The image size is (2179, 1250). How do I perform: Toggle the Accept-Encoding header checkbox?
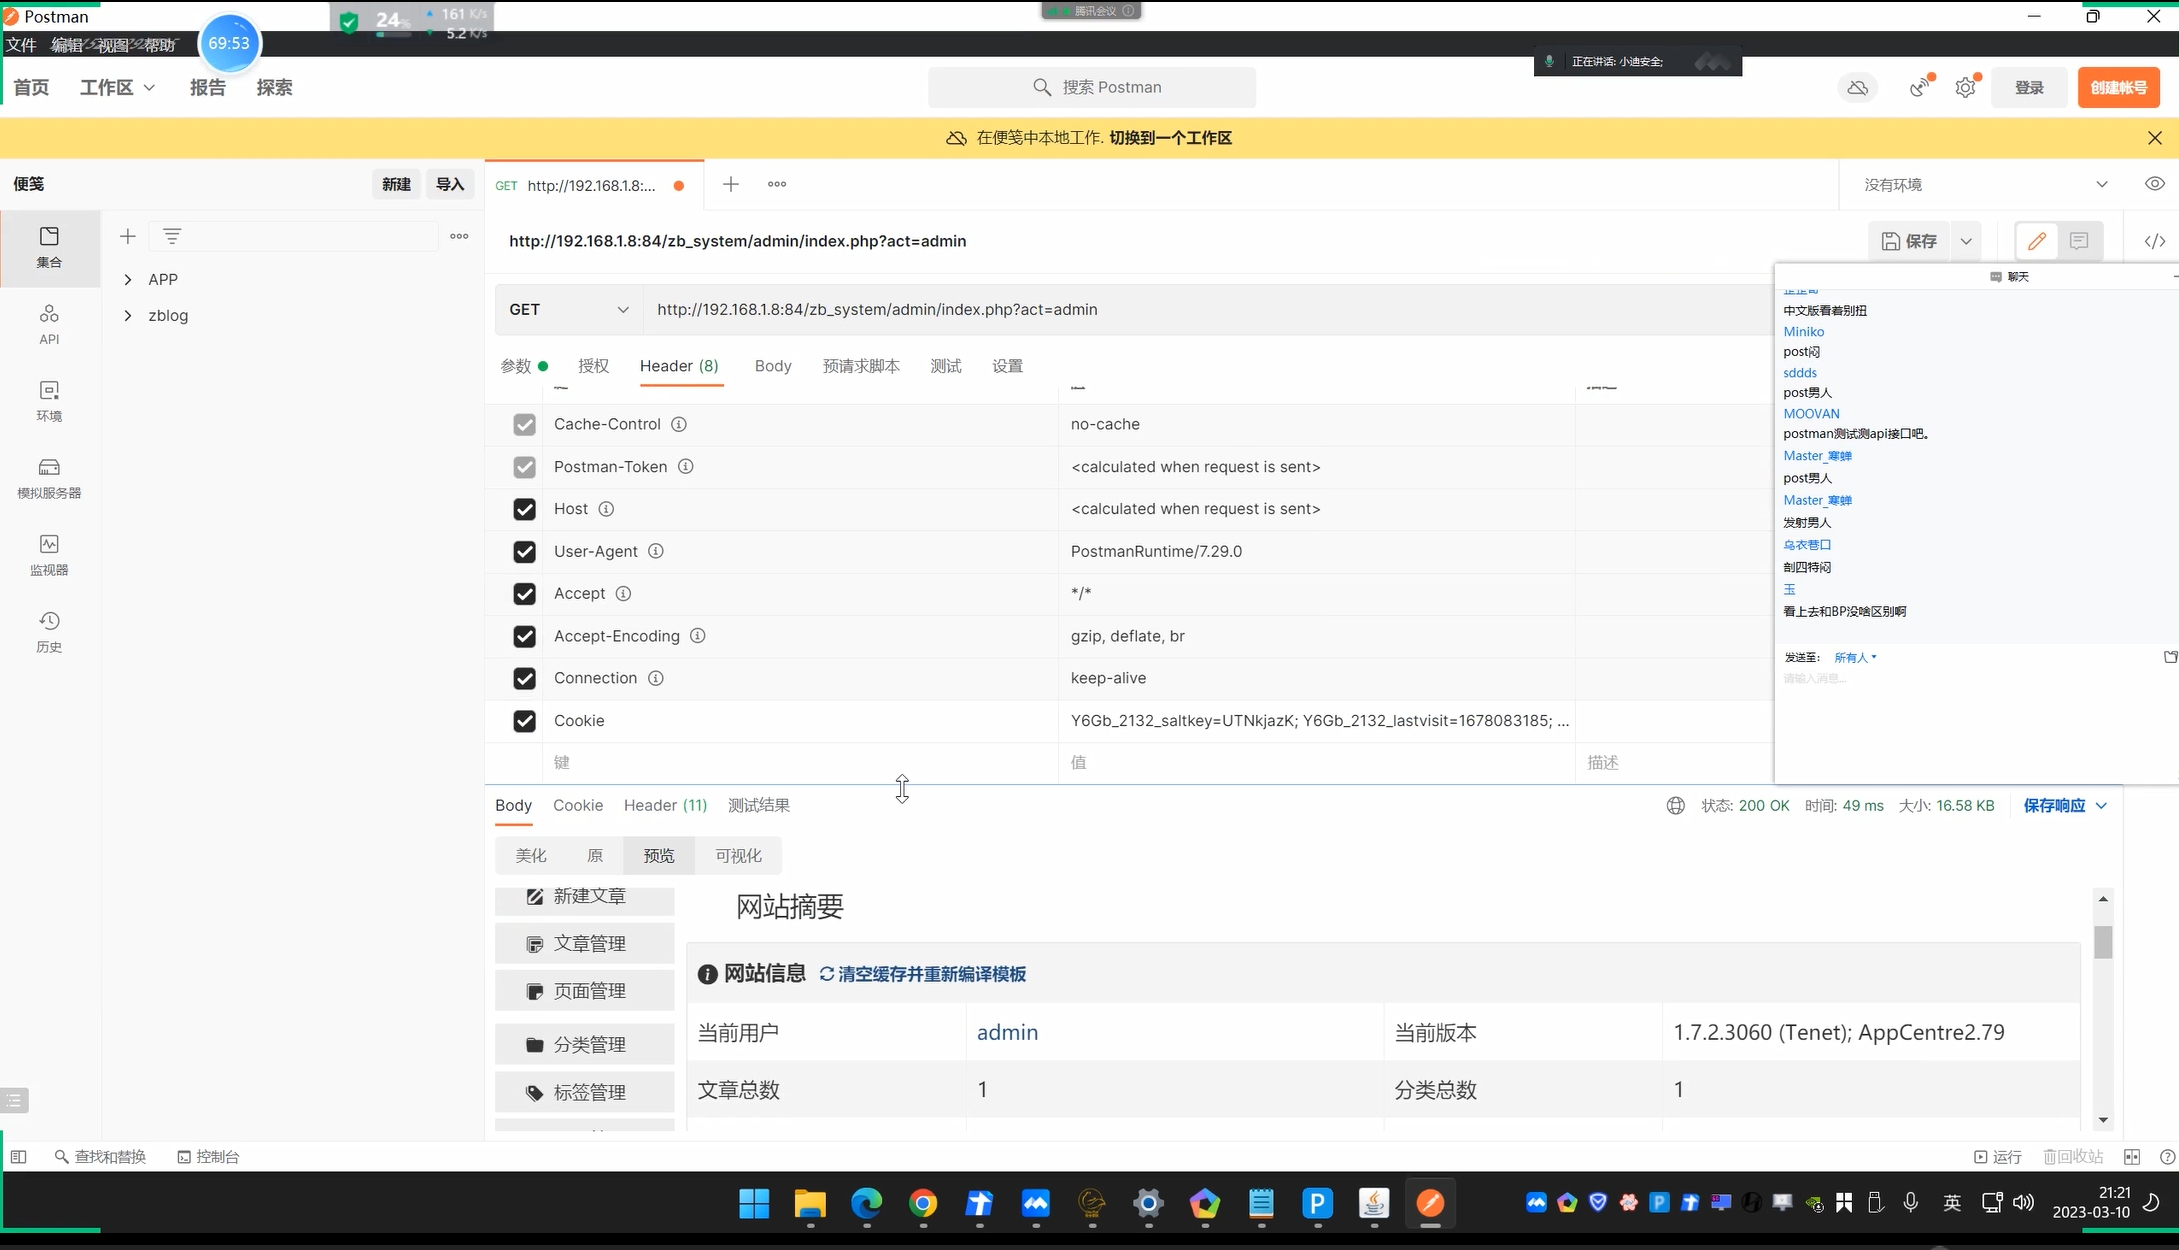(x=524, y=636)
